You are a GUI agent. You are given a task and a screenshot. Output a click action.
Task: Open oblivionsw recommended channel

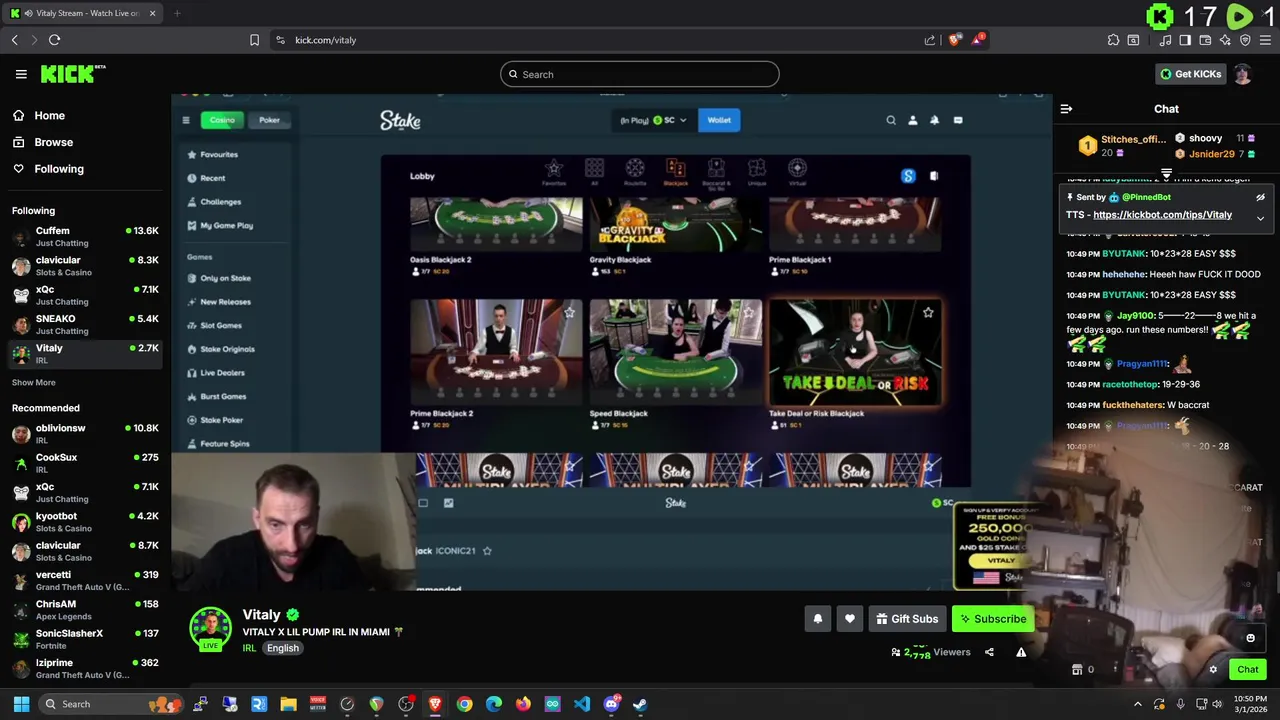[85, 433]
